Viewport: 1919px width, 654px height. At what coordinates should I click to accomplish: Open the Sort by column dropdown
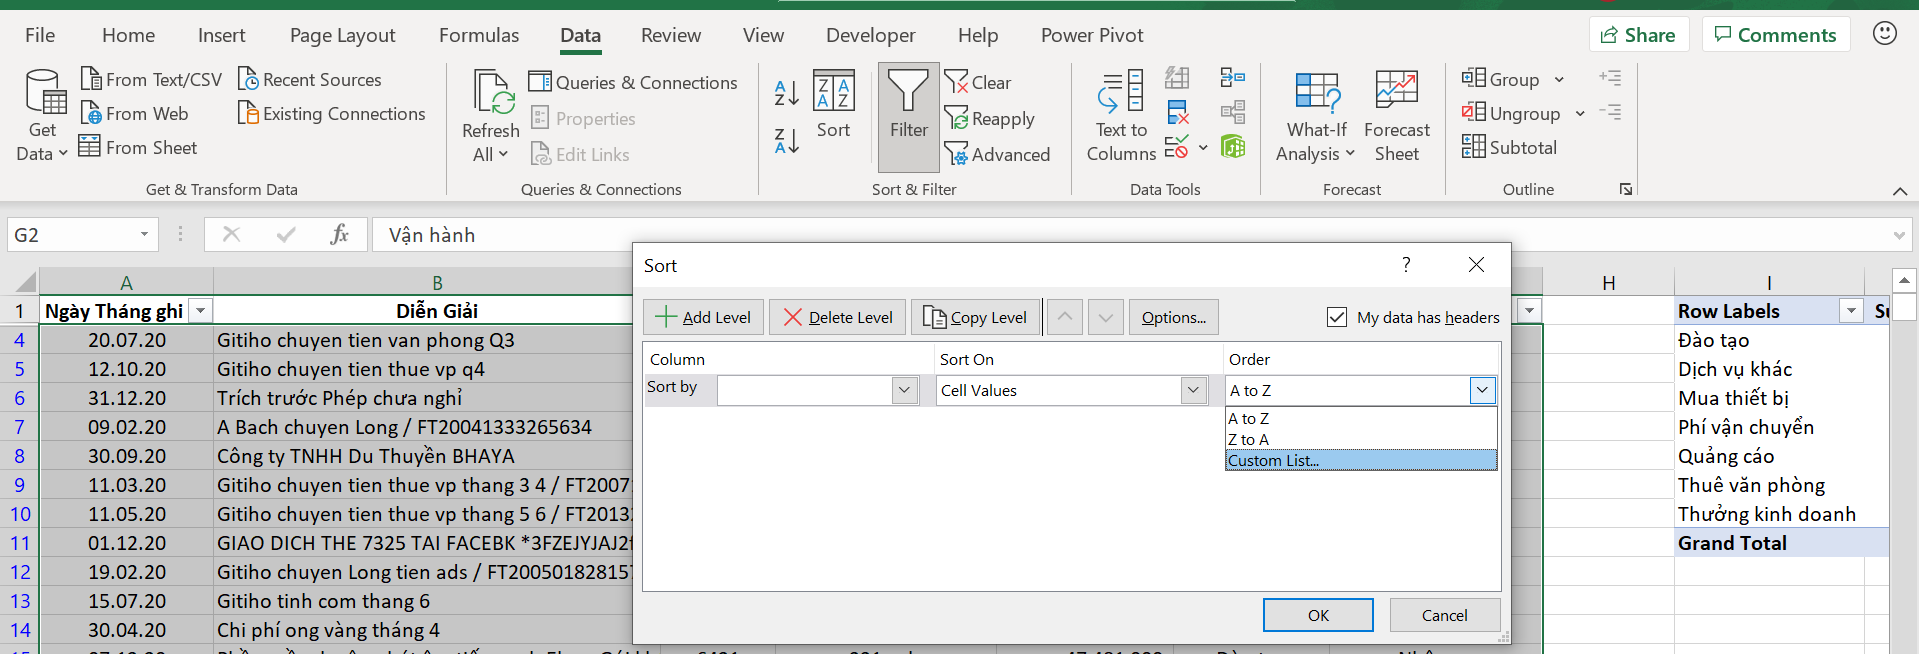905,390
